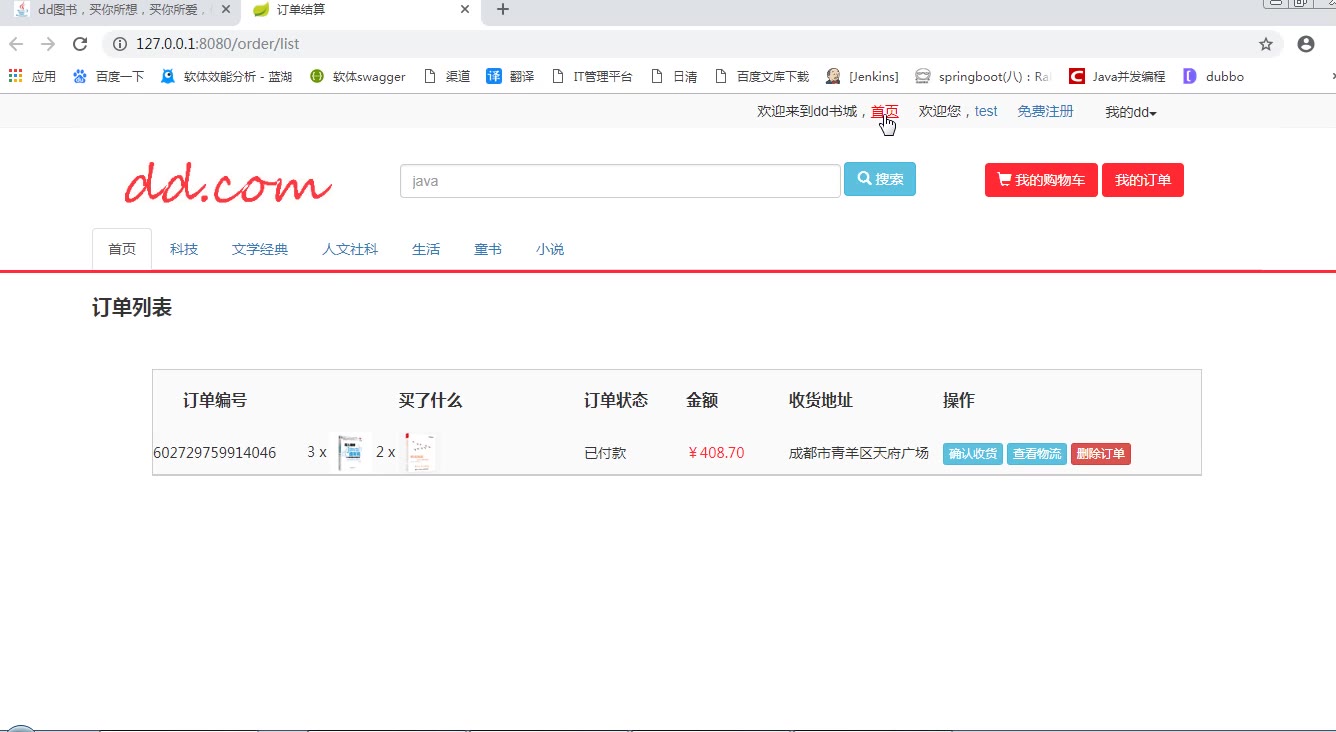1336x732 pixels.
Task: Open 我的订单 button
Action: (x=1142, y=180)
